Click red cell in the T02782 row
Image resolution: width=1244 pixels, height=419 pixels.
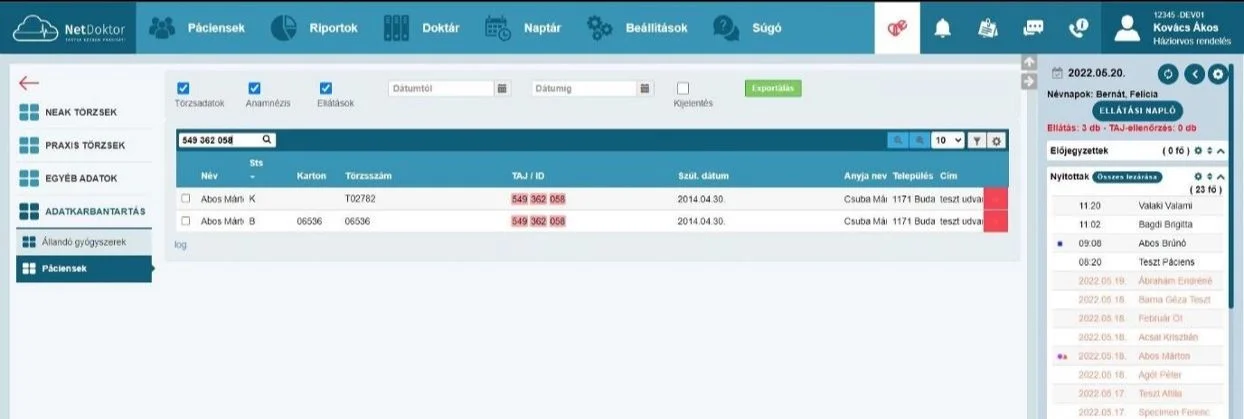(x=995, y=199)
